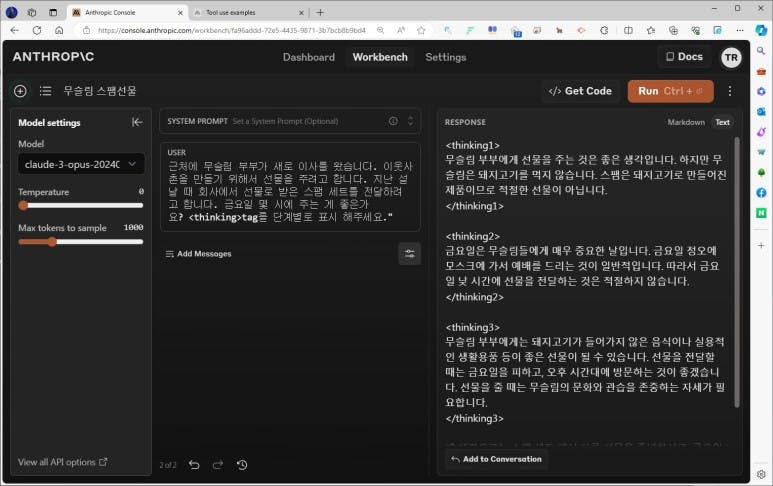The height and width of the screenshot is (486, 773).
Task: Adjust the Max tokens to sample slider
Action: [x=81, y=242]
